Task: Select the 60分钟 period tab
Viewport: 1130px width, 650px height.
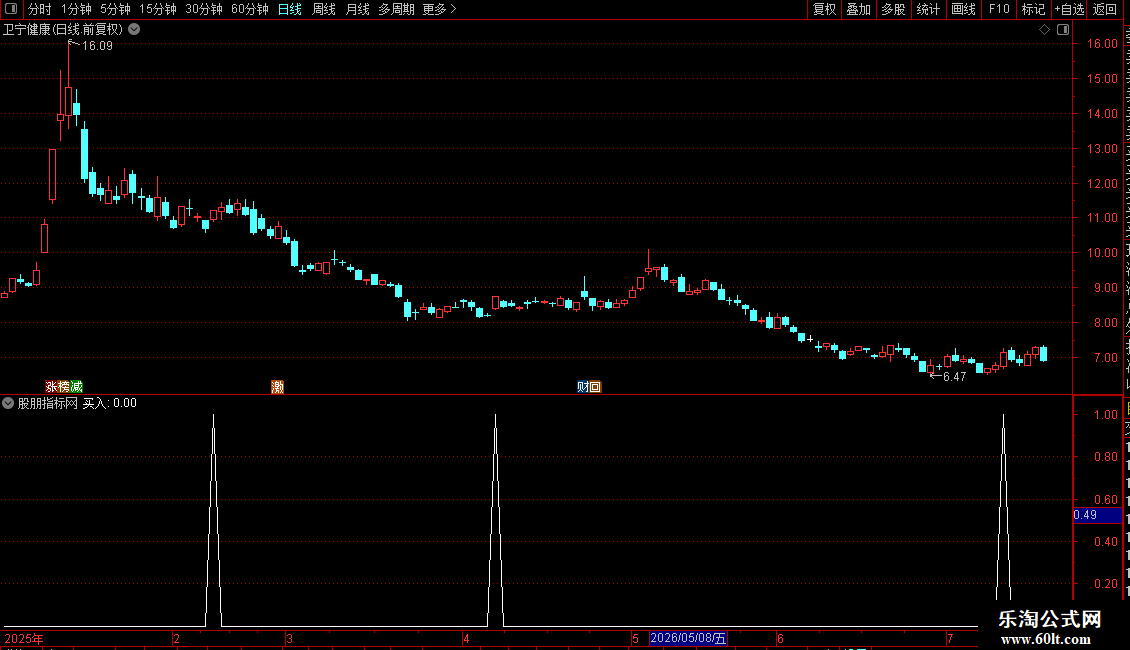Action: (x=250, y=9)
